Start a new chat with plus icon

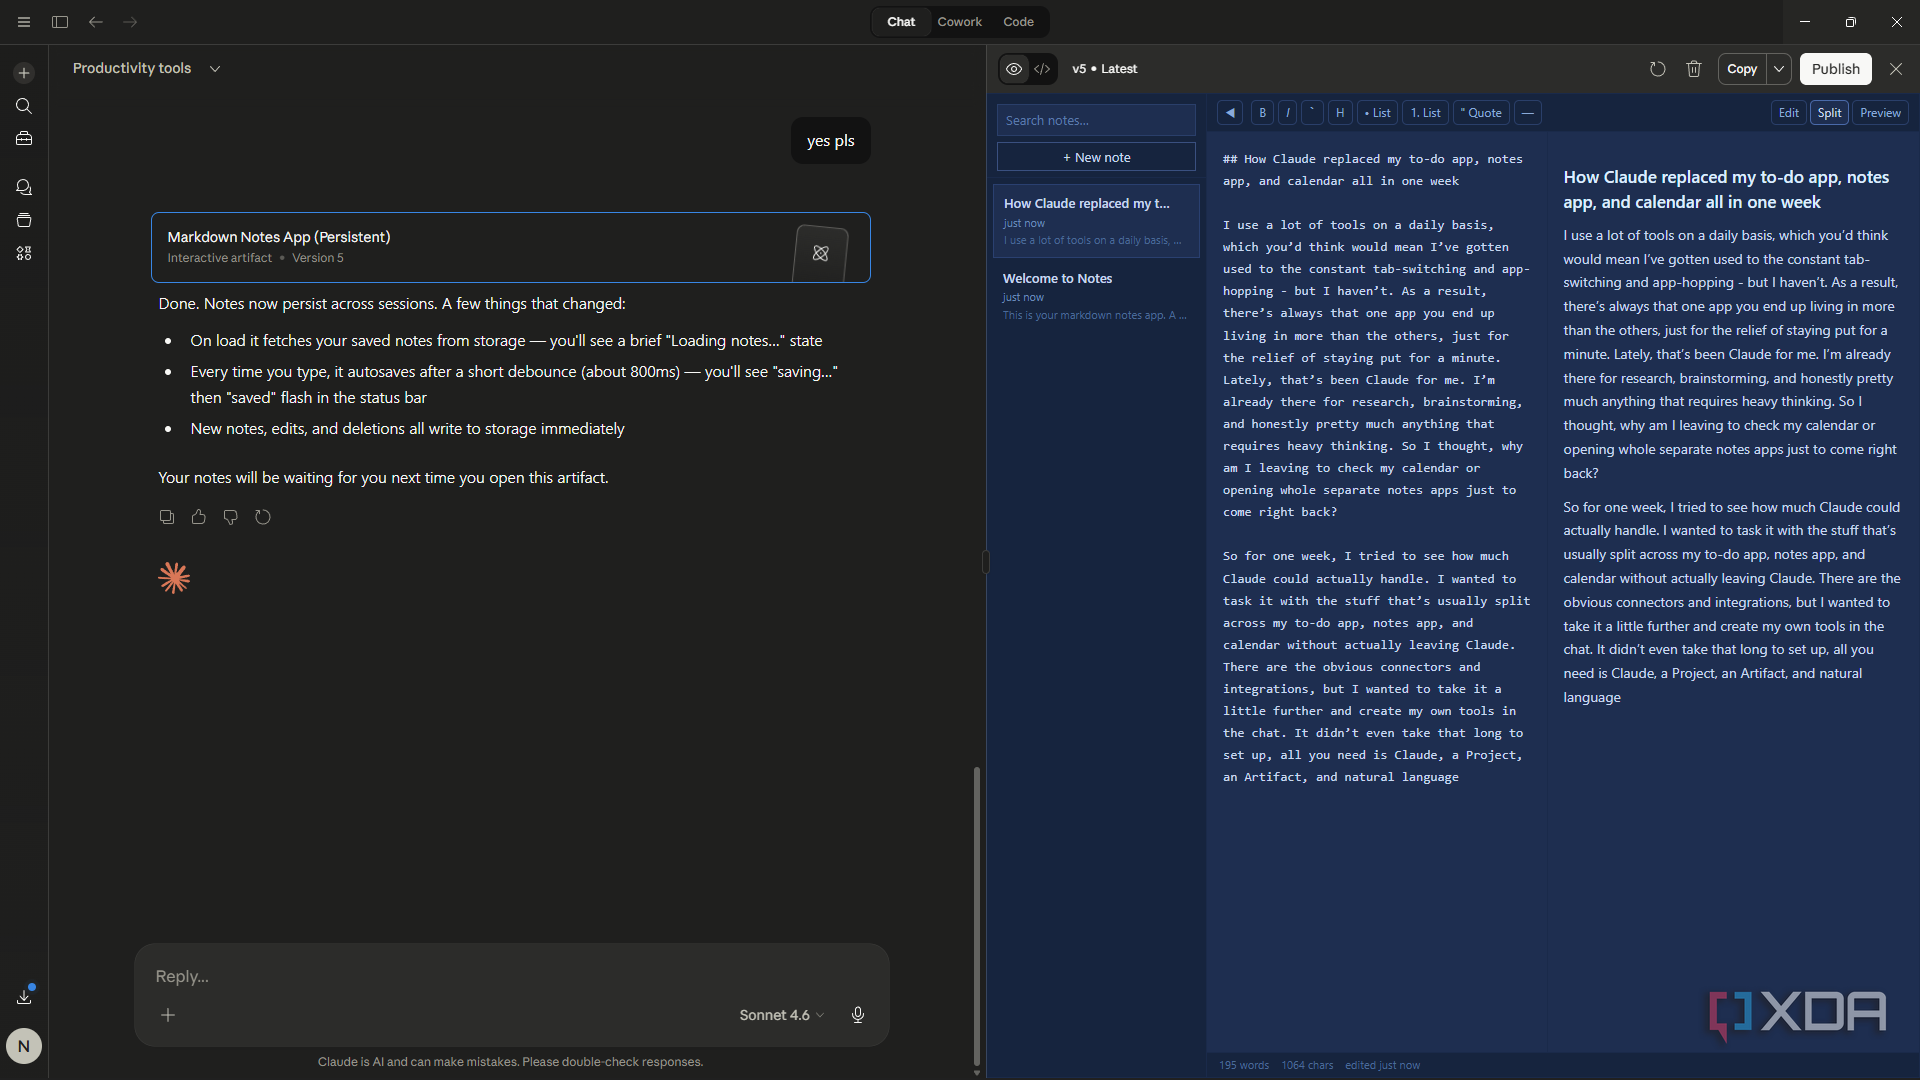click(x=24, y=73)
